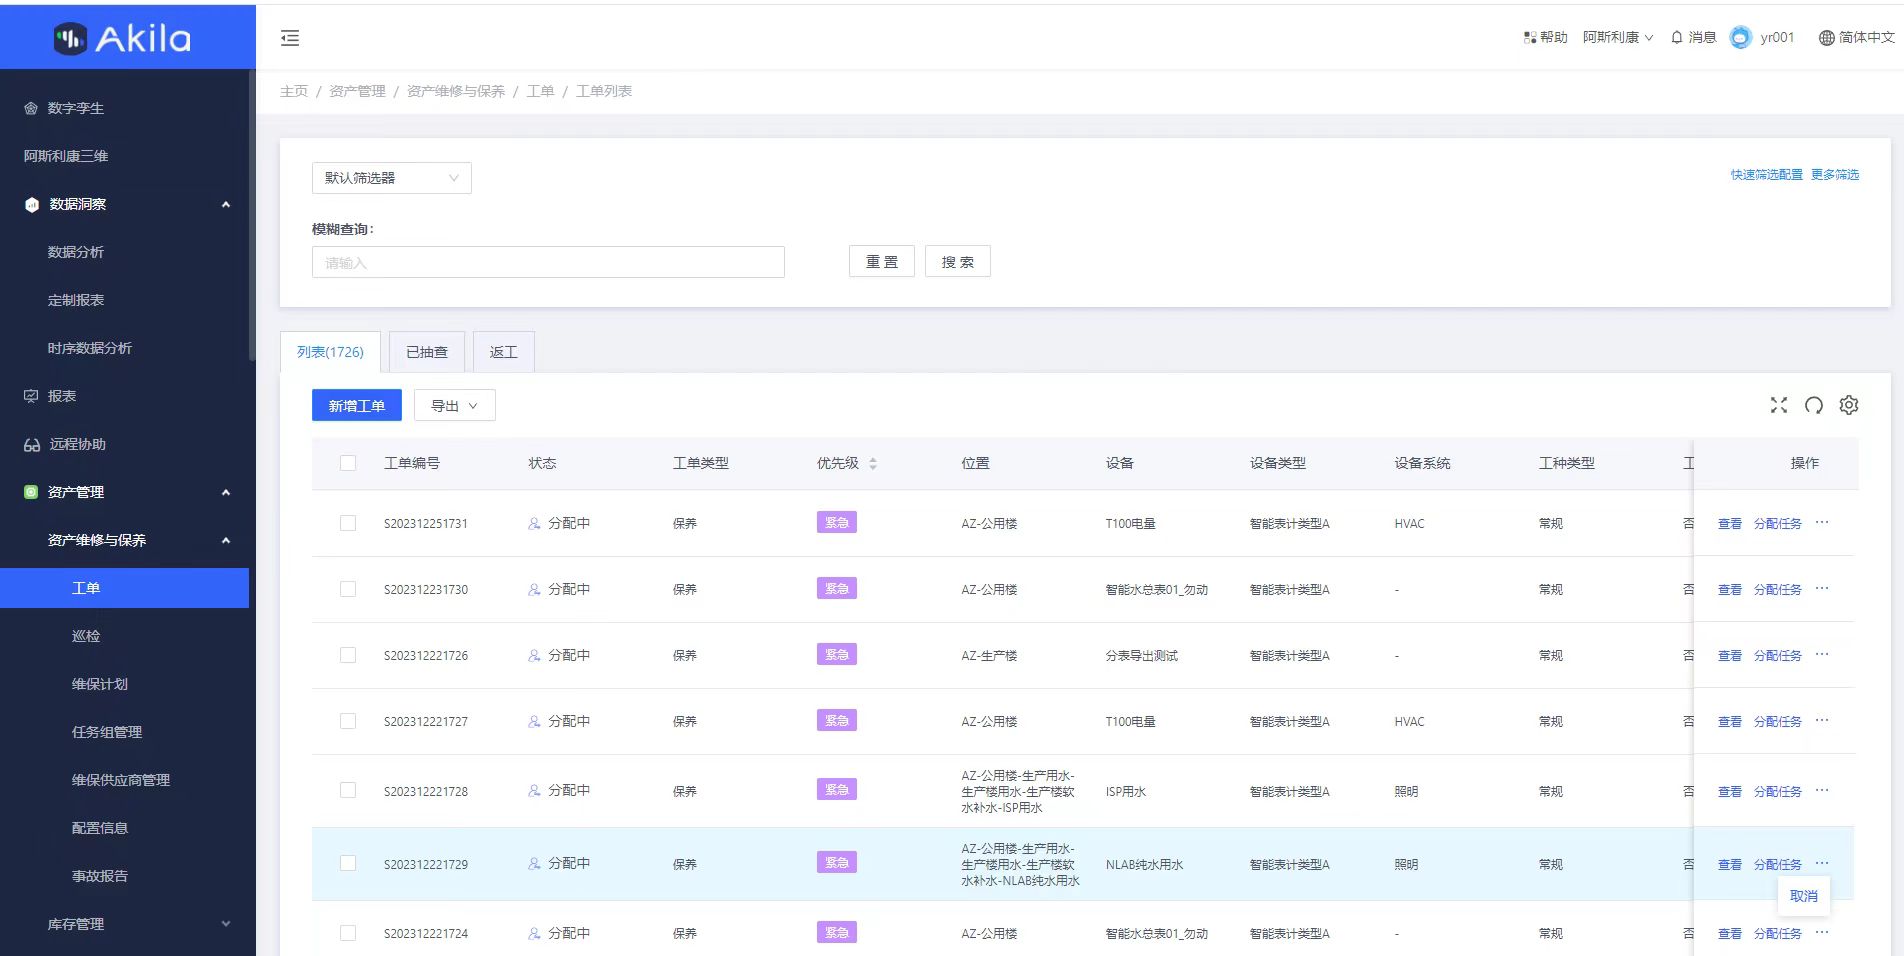Viewport: 1904px width, 956px height.
Task: Sort by priority column arrows
Action: 873,463
